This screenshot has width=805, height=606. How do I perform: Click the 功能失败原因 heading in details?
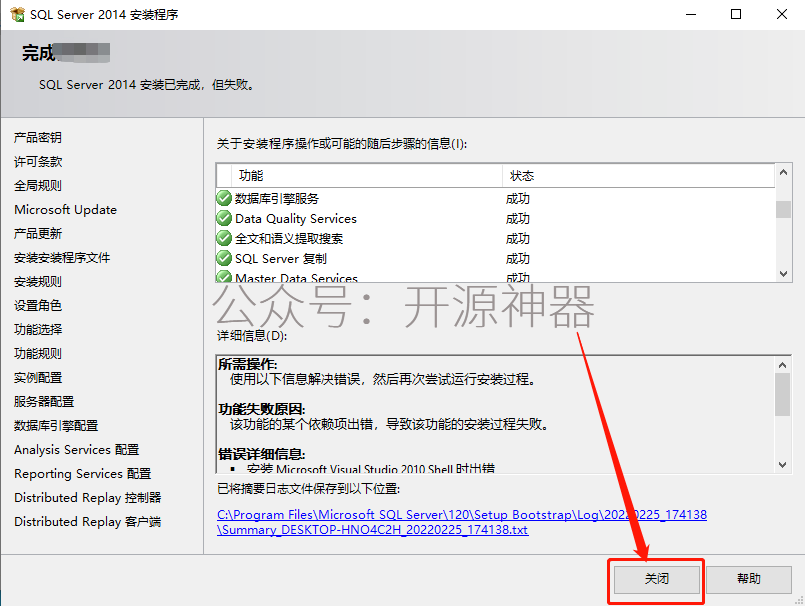click(x=262, y=409)
